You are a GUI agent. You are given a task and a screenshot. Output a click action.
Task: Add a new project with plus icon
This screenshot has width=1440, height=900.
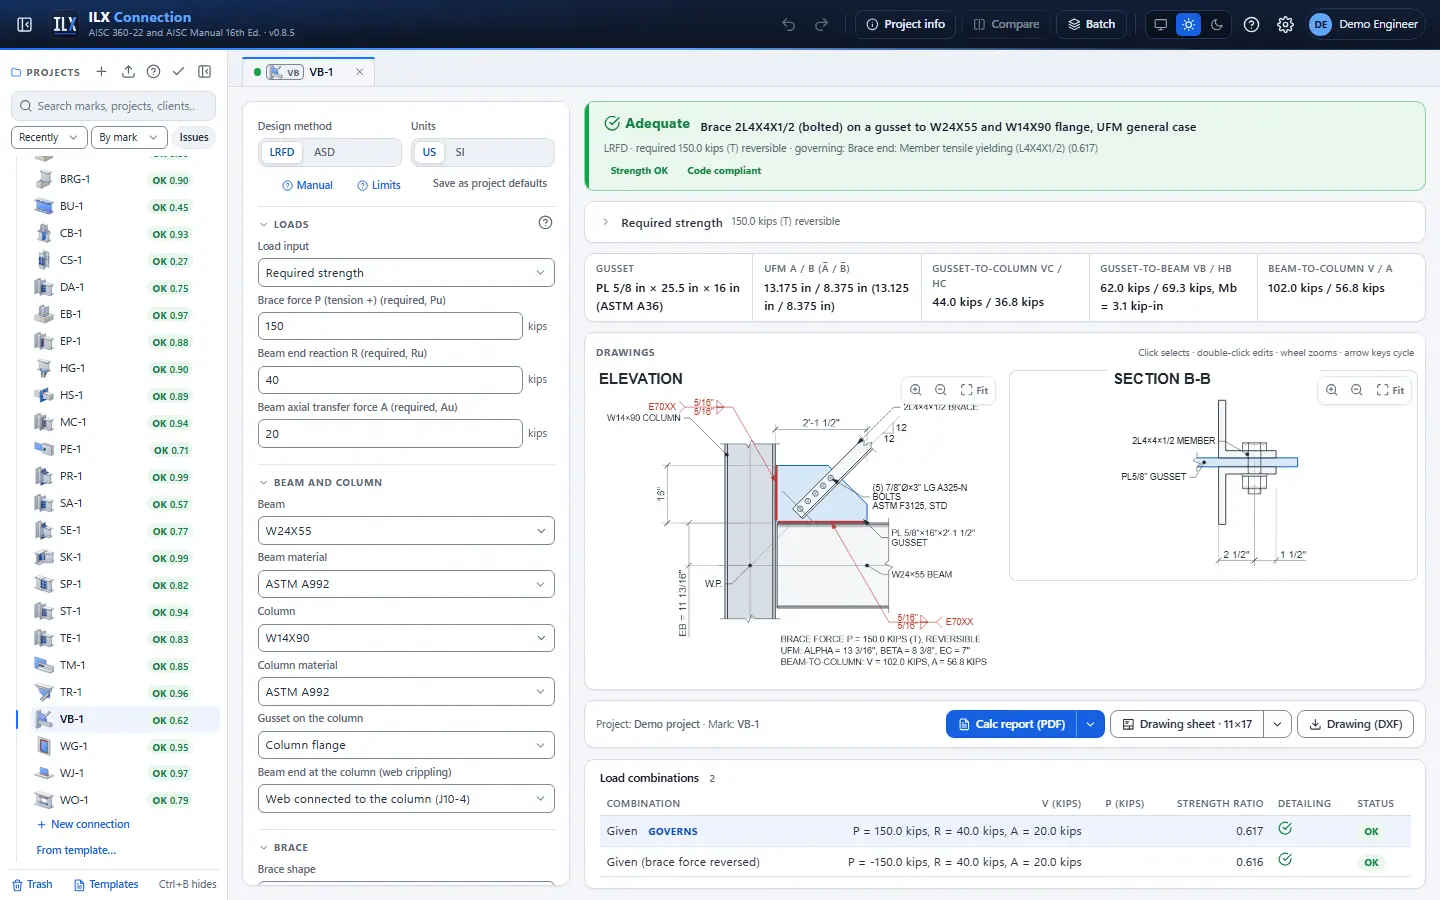point(101,72)
